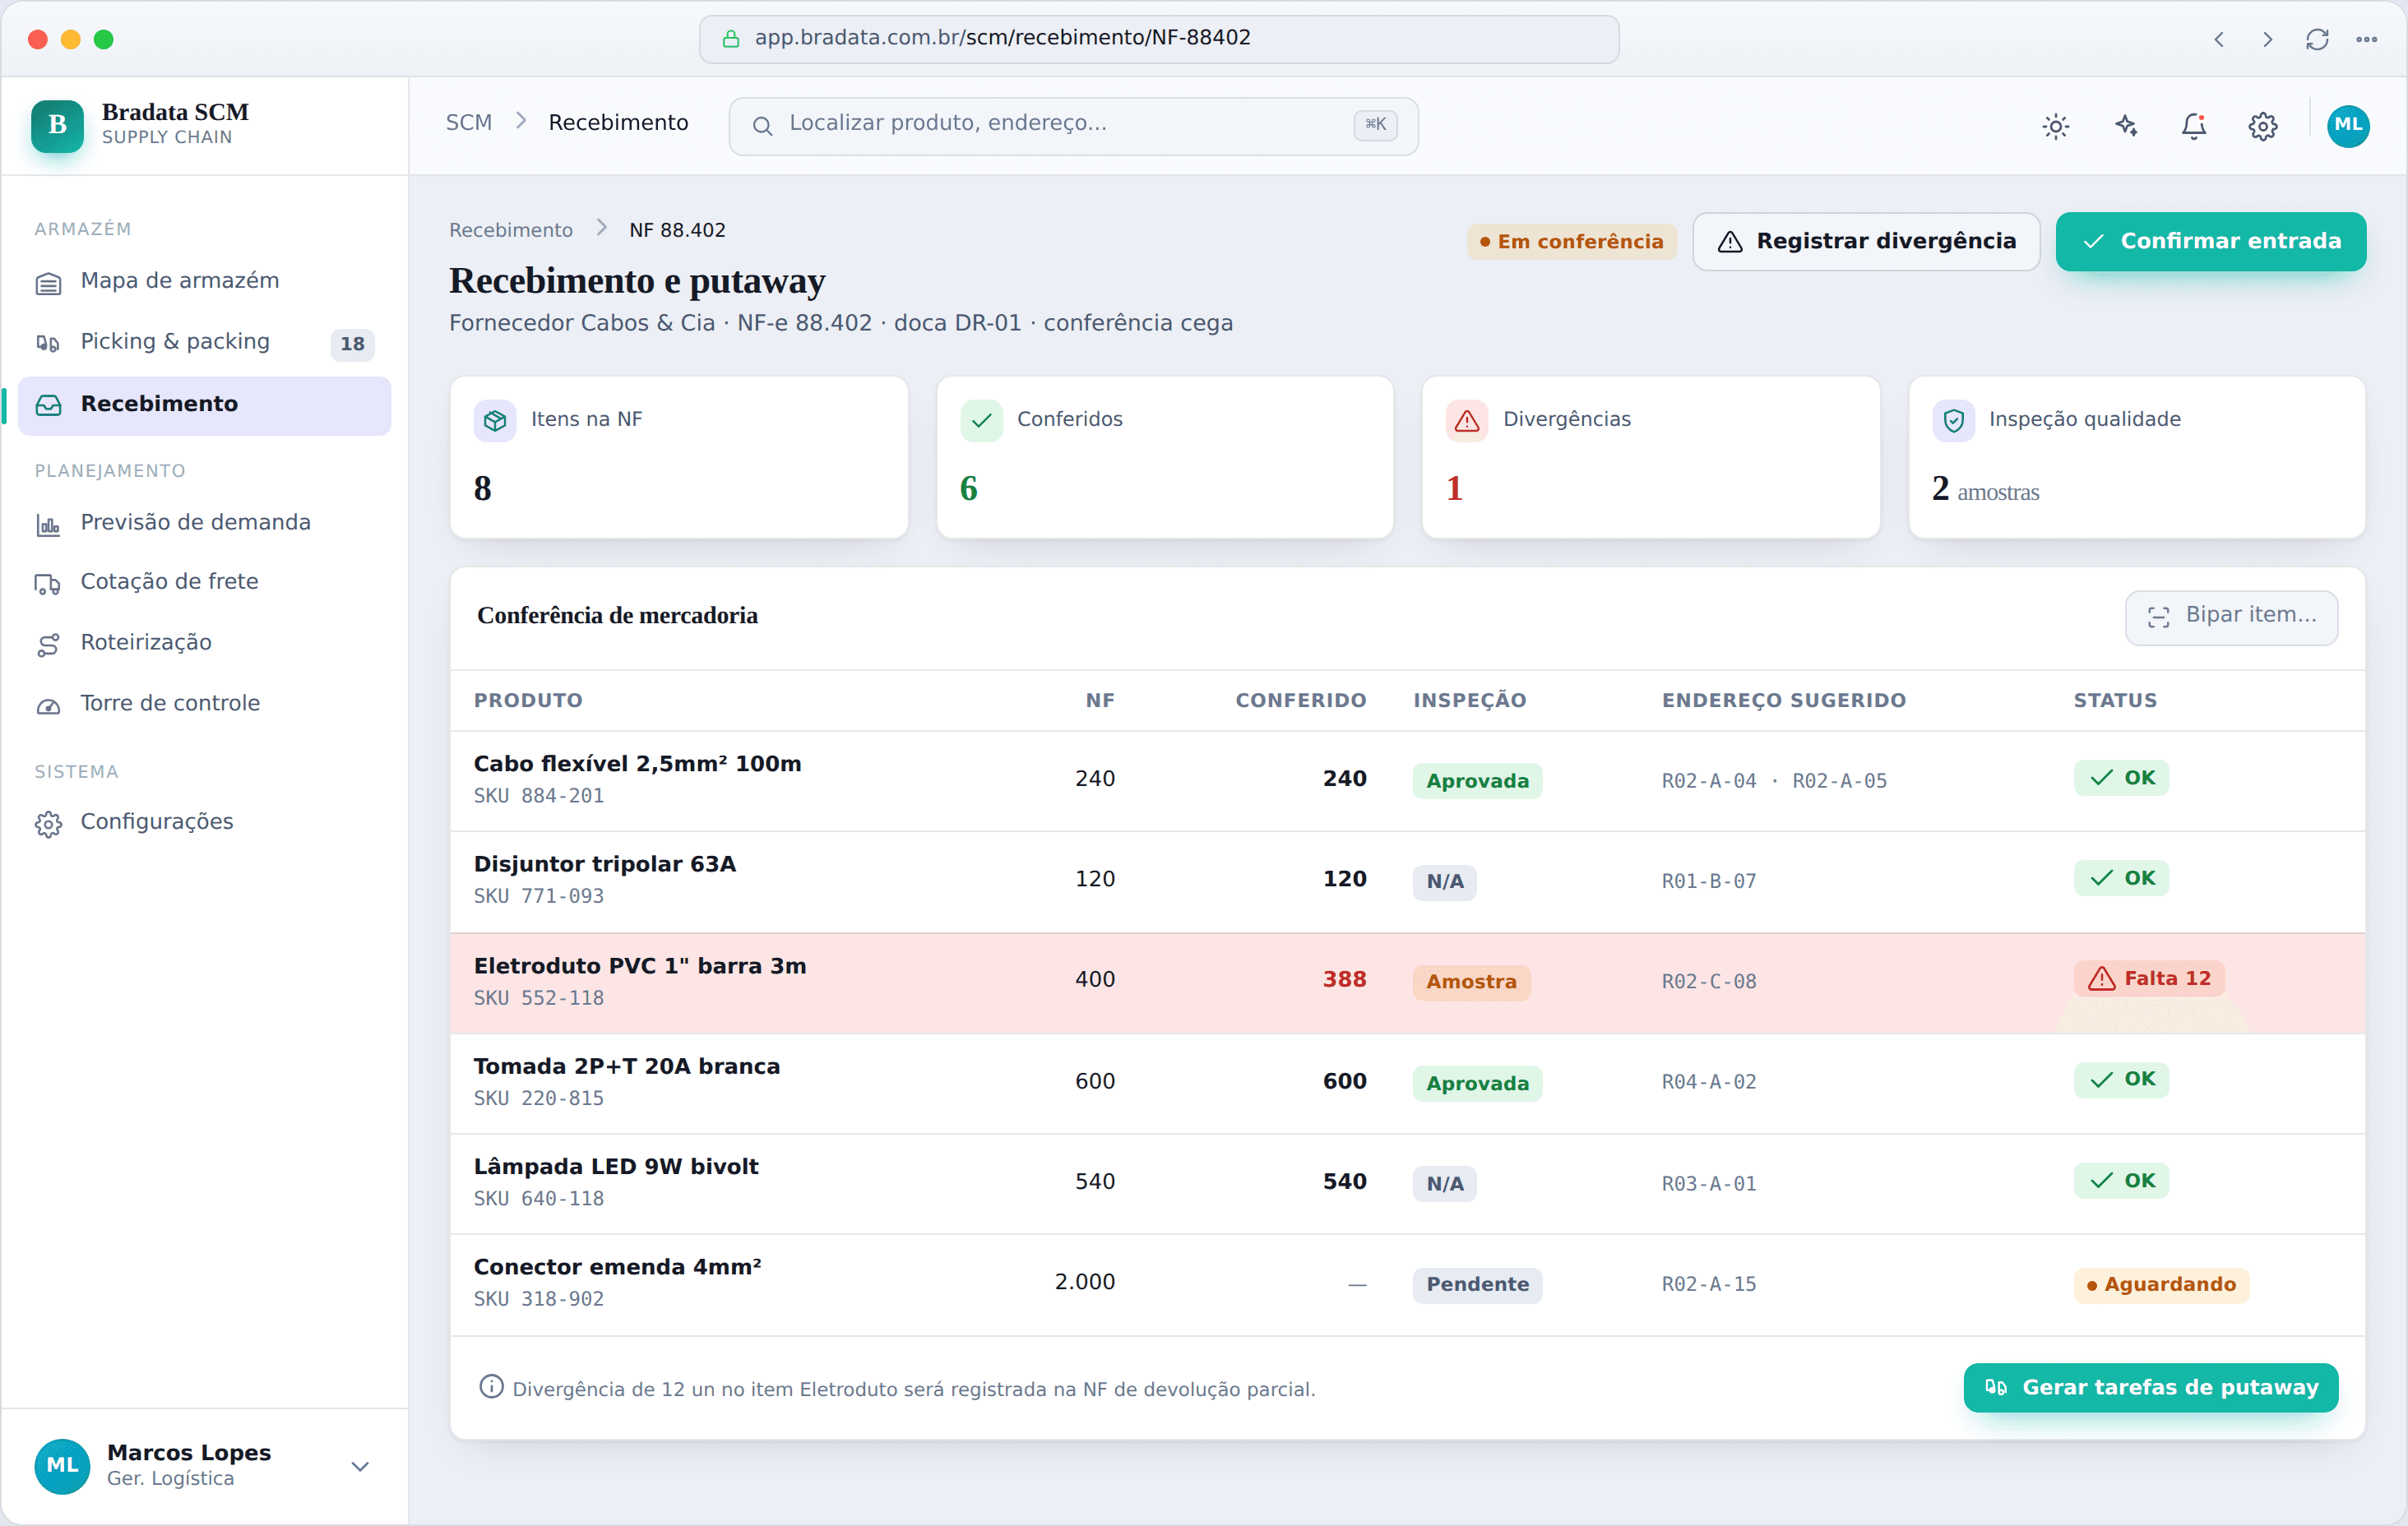Click the Conferidos checkmark icon
The width and height of the screenshot is (2408, 1526).
[x=981, y=421]
